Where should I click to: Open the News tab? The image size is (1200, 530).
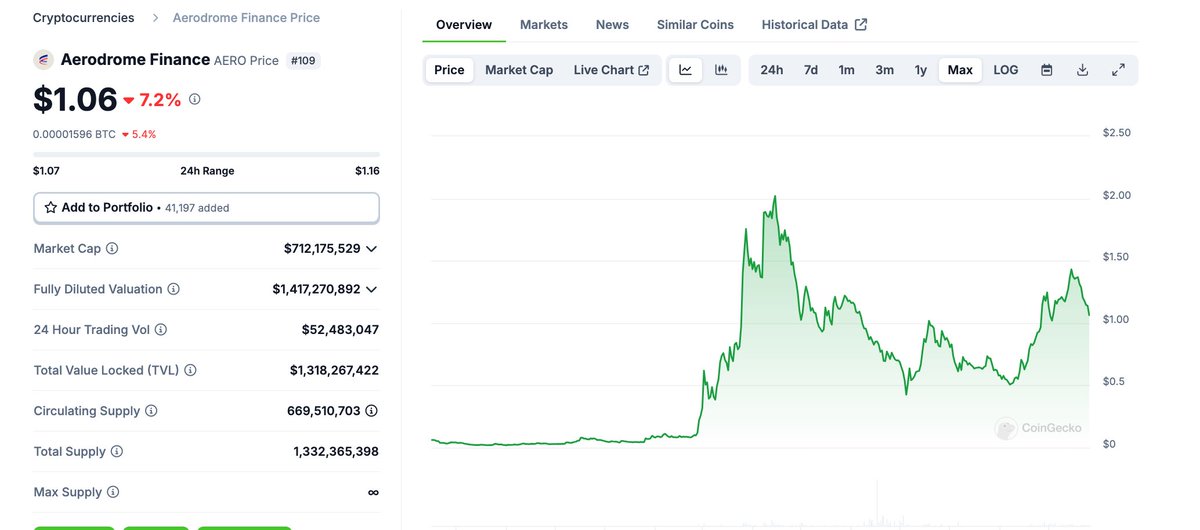[x=612, y=24]
